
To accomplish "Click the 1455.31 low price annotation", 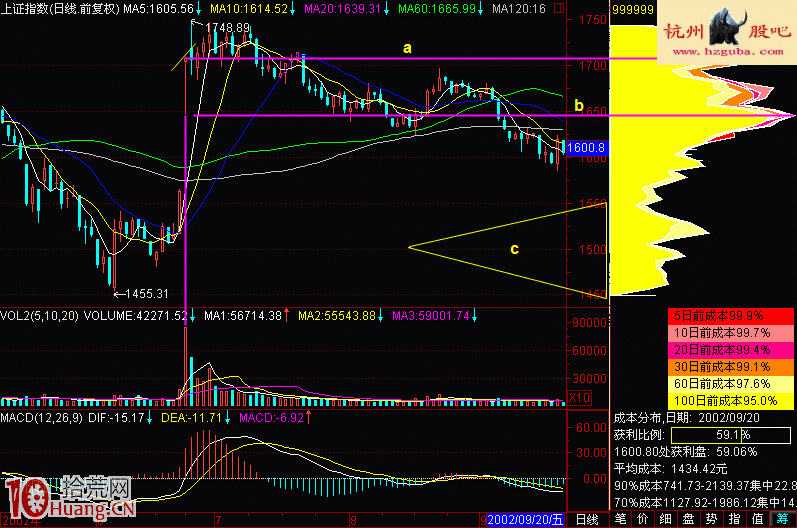I will click(146, 294).
